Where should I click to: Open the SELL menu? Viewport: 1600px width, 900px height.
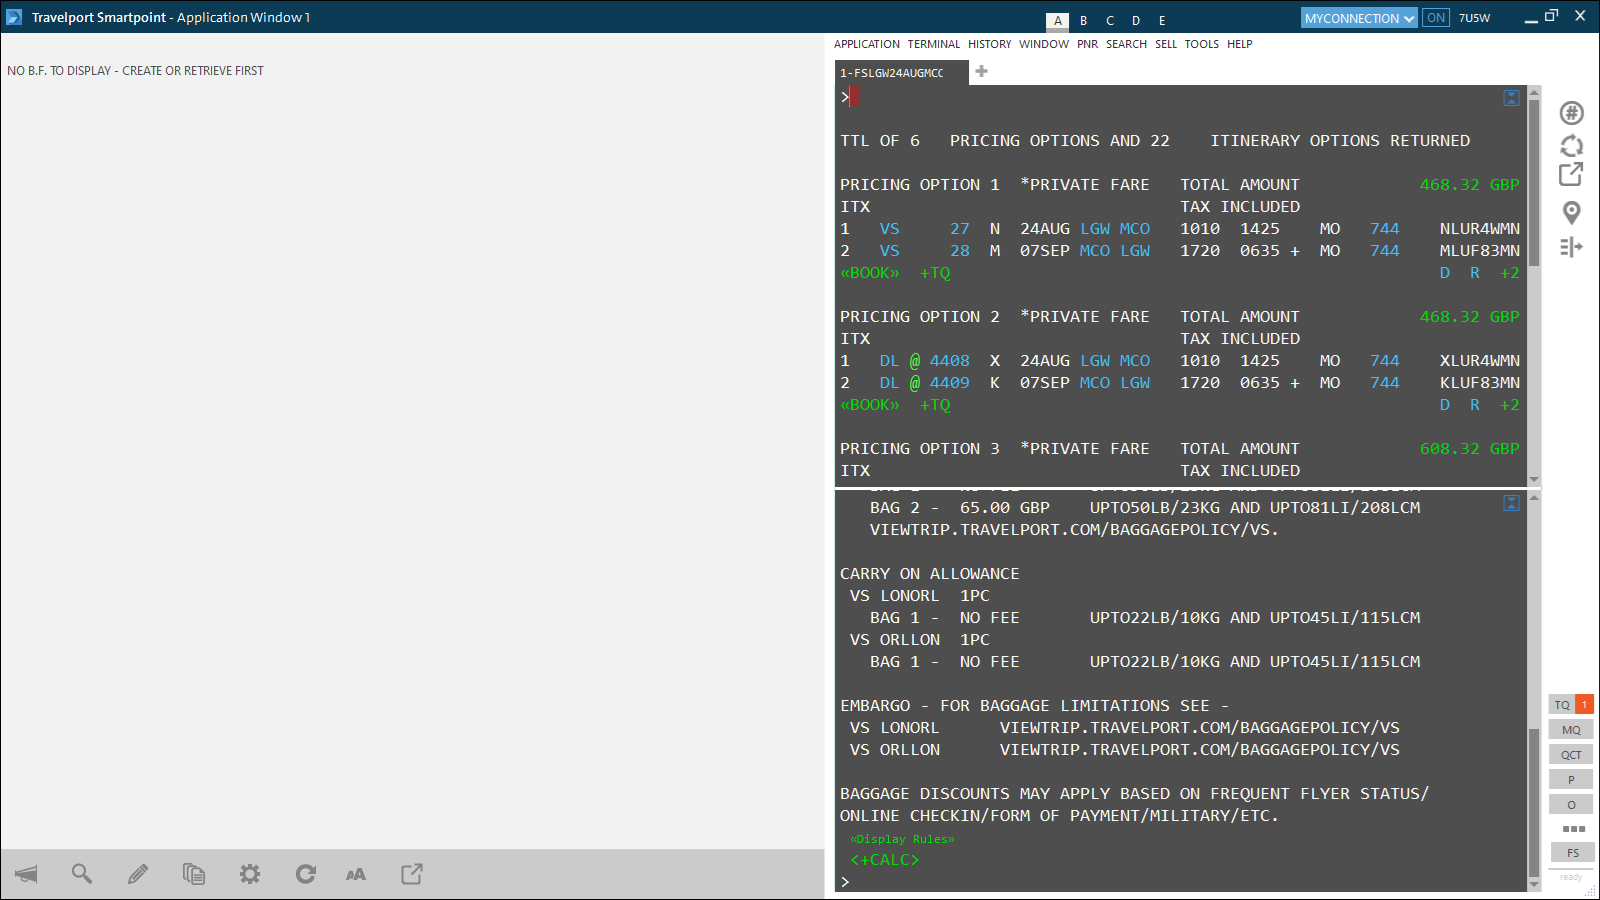point(1166,44)
